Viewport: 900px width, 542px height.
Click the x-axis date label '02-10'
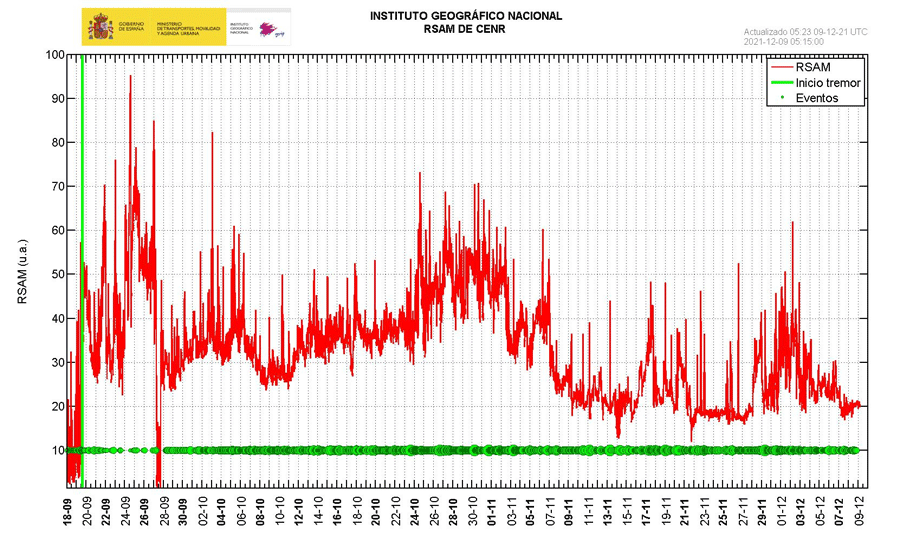click(203, 512)
